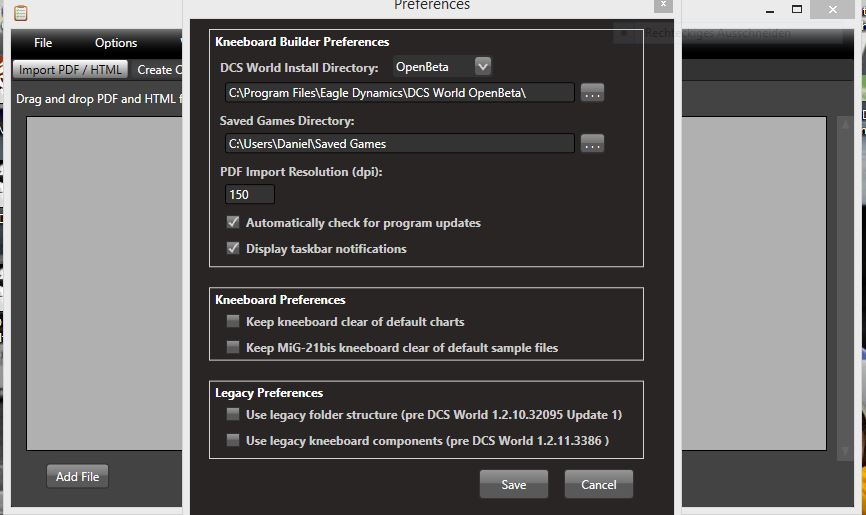The width and height of the screenshot is (866, 515).
Task: Save the preferences
Action: (x=514, y=484)
